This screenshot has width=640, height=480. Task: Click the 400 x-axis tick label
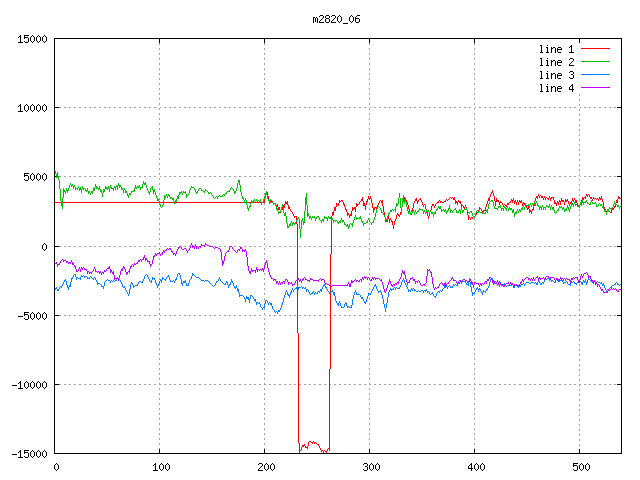[x=475, y=467]
